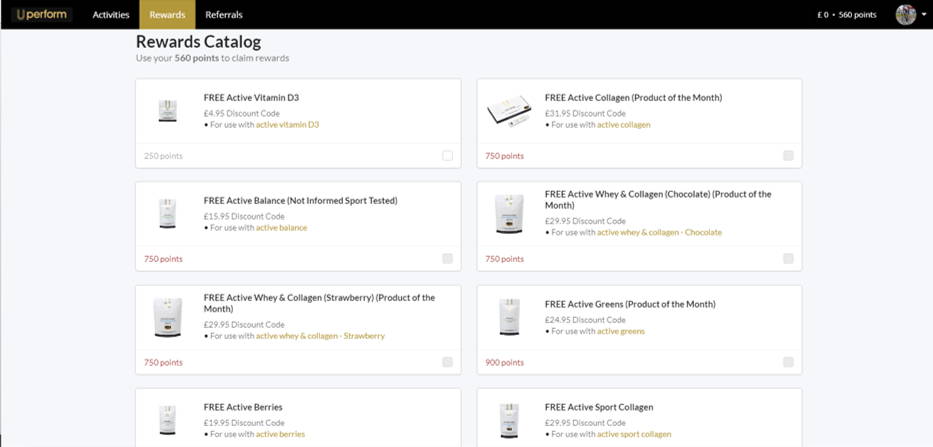Screen dimensions: 933x447
Task: Click the Active Vitamin D3 product image
Action: [x=167, y=111]
